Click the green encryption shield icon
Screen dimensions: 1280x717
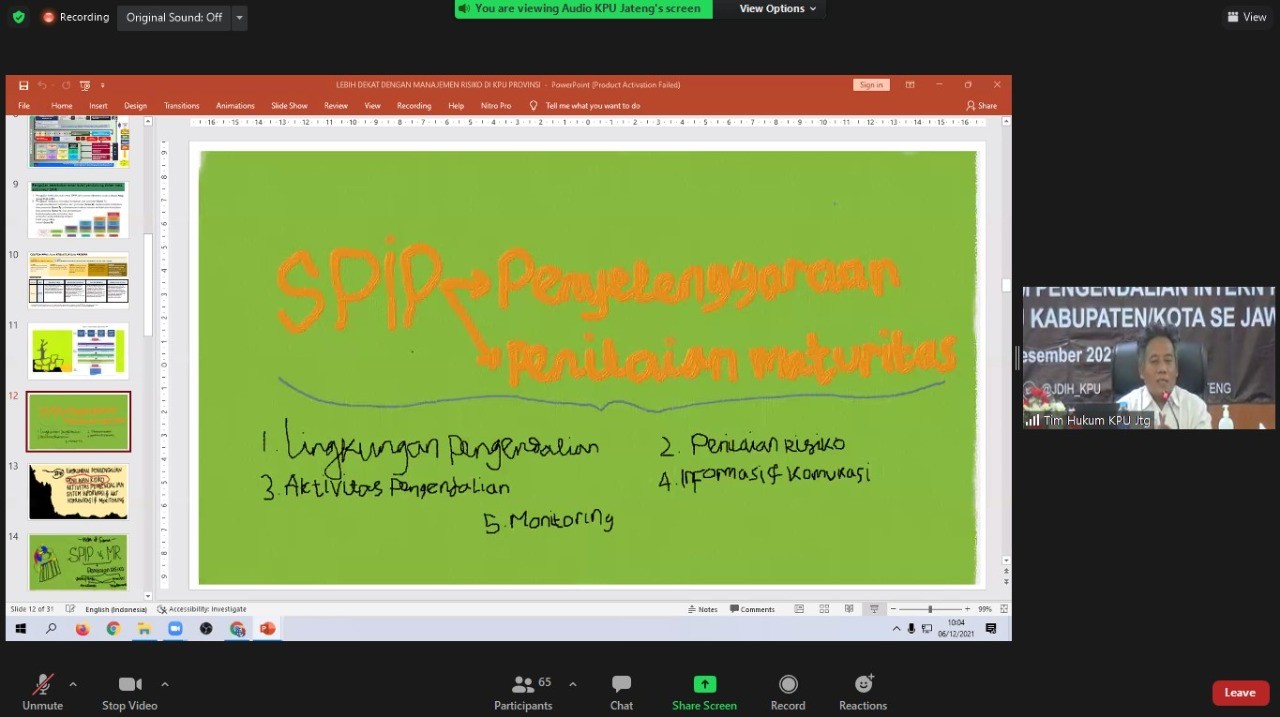(x=18, y=17)
